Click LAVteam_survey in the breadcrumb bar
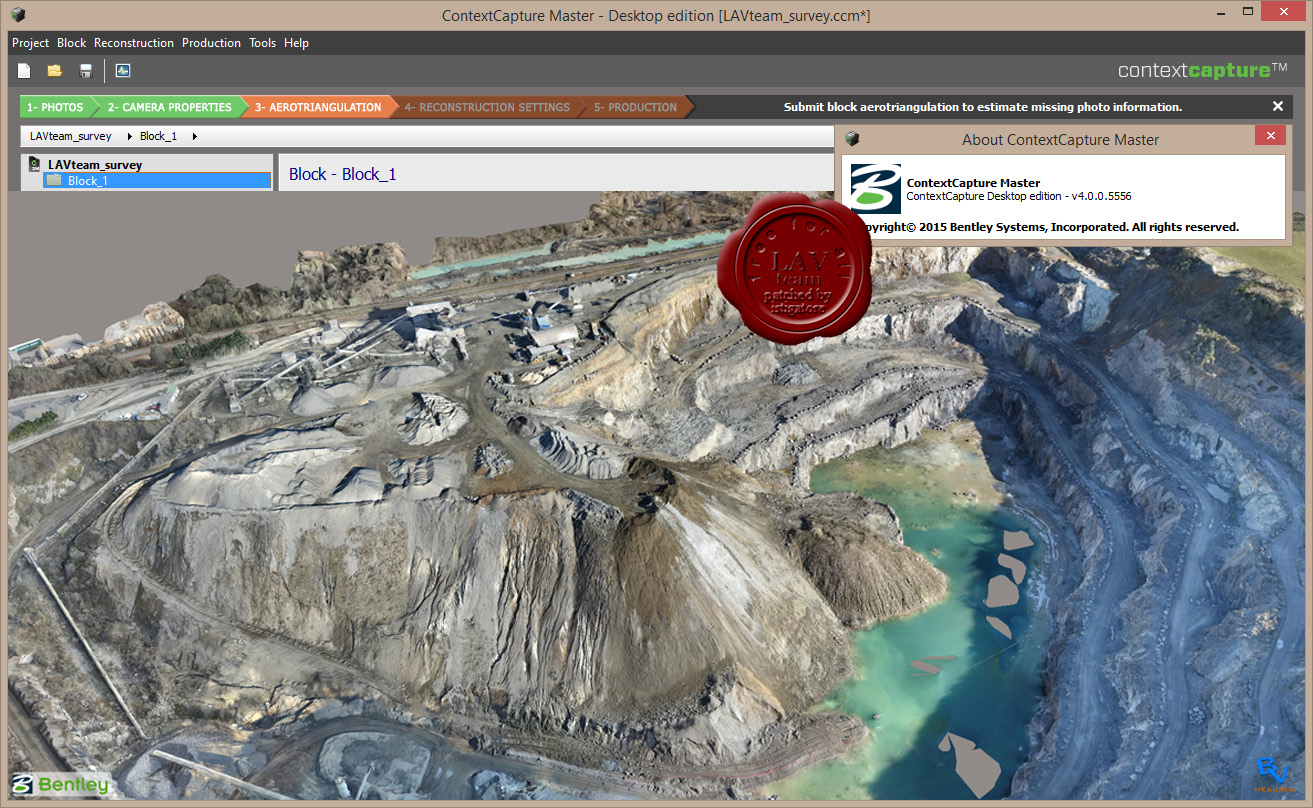The image size is (1313, 808). [71, 136]
